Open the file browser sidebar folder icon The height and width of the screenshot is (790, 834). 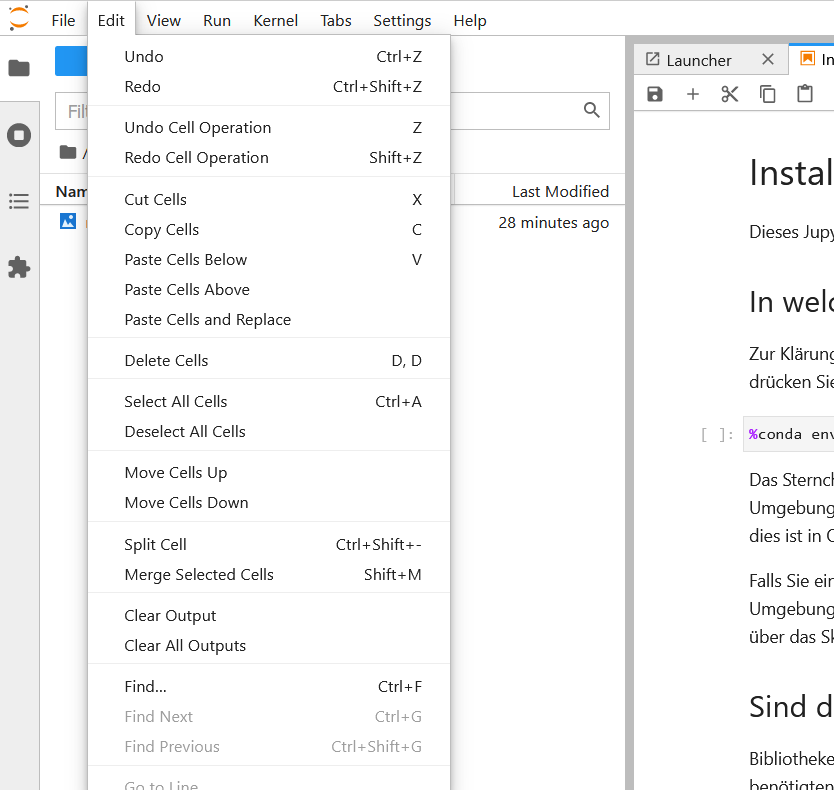pos(19,68)
